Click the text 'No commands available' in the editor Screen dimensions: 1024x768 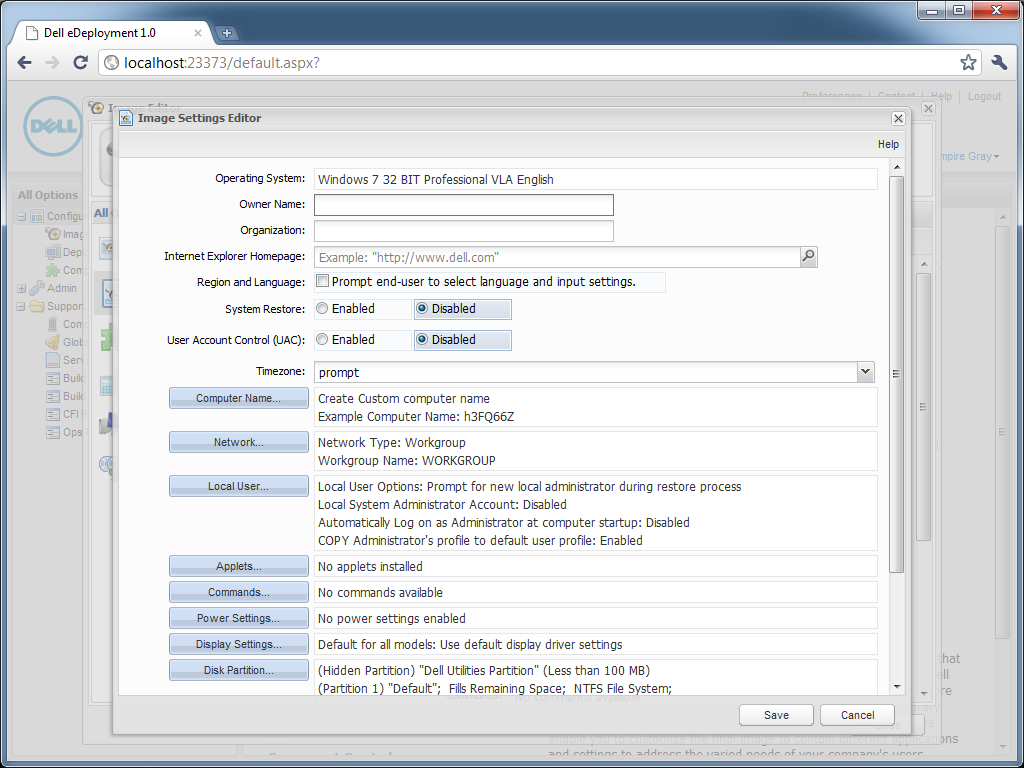(x=380, y=593)
